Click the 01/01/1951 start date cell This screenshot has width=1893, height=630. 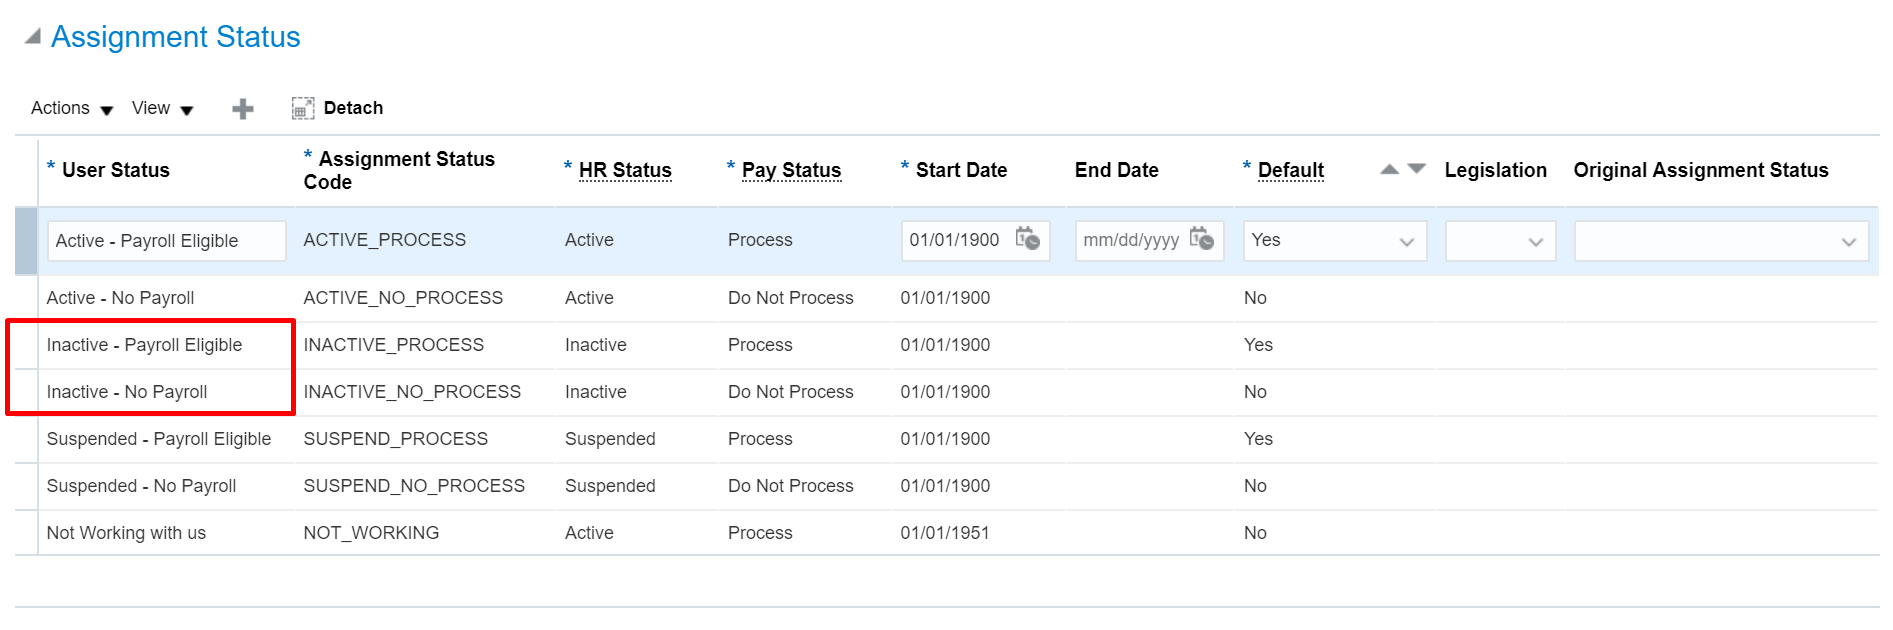click(945, 533)
